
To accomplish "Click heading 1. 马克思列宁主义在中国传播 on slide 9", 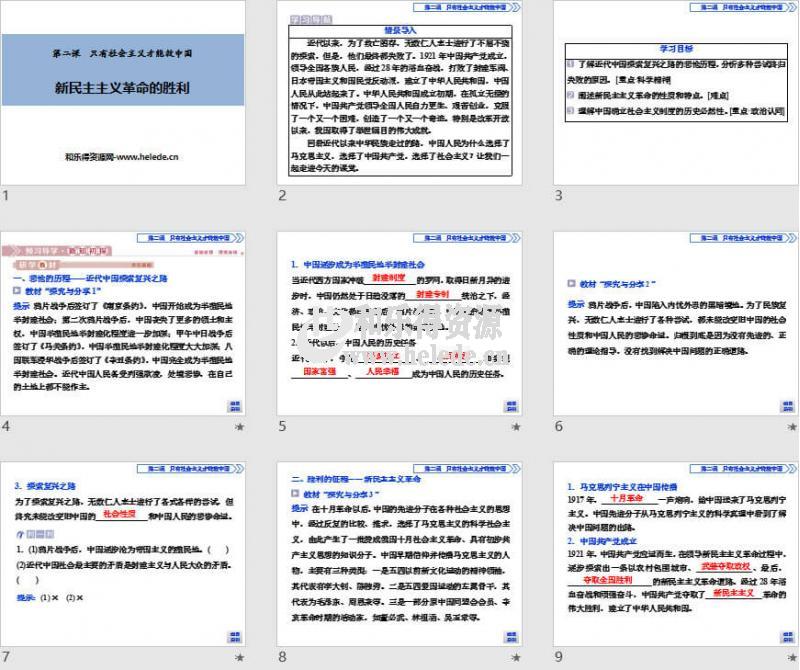I will point(622,487).
